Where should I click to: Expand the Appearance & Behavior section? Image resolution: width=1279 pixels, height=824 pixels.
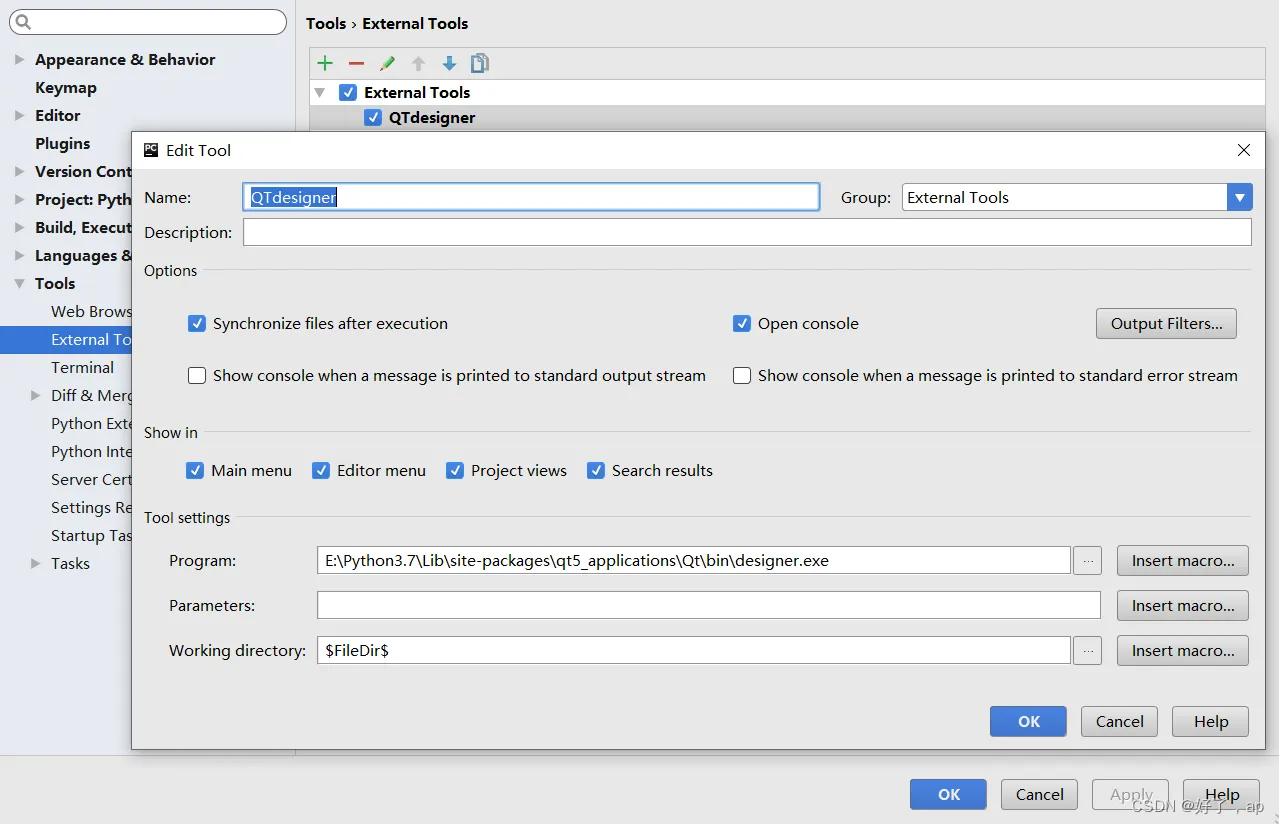[19, 60]
